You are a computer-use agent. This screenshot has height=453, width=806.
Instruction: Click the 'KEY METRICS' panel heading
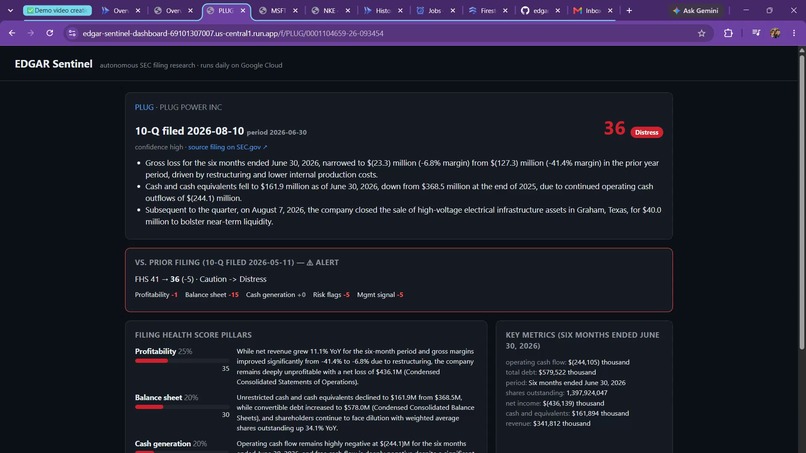[x=582, y=340]
